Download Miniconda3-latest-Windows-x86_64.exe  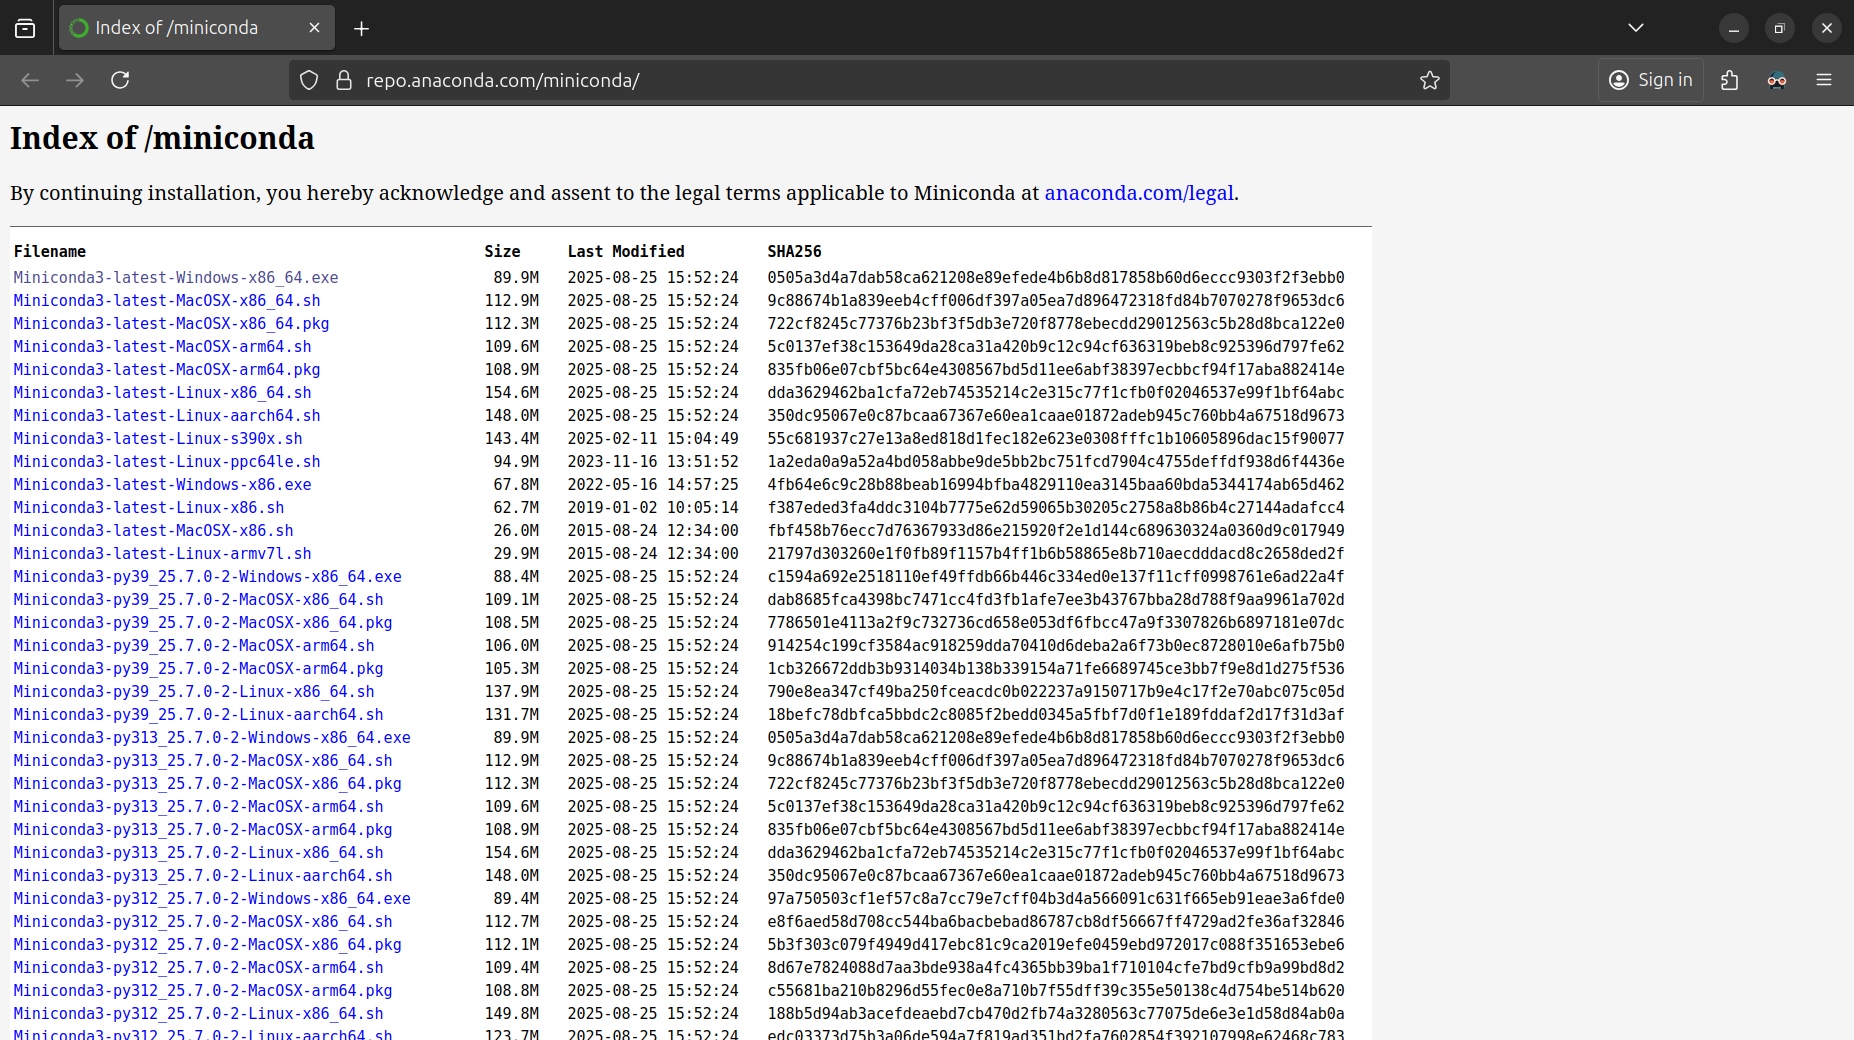tap(175, 277)
